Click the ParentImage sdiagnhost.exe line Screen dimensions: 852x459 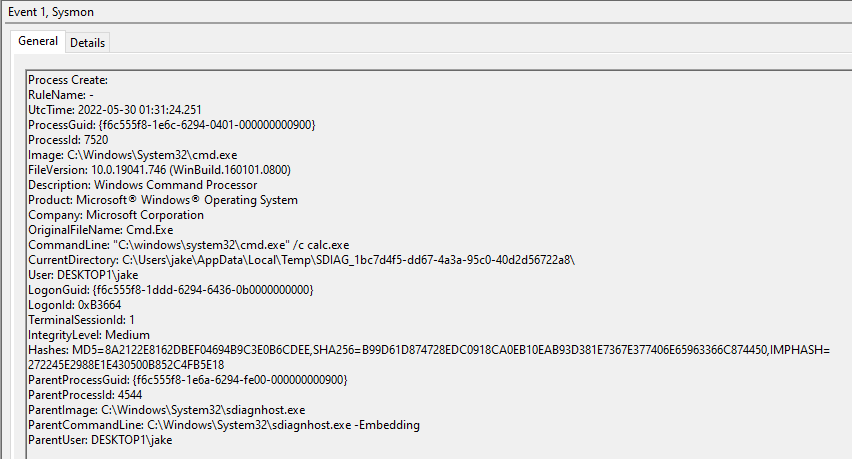pyautogui.click(x=166, y=410)
